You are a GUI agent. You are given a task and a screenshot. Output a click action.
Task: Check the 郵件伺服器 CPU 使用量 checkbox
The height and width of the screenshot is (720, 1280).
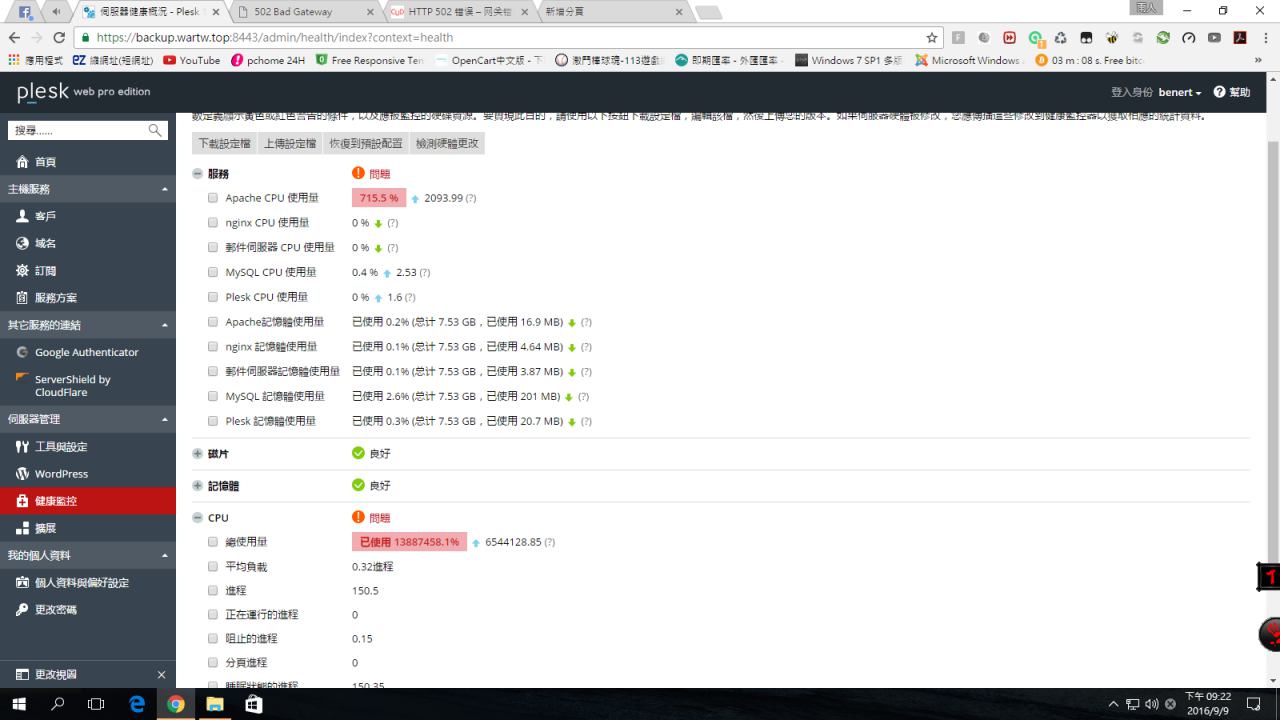[213, 247]
